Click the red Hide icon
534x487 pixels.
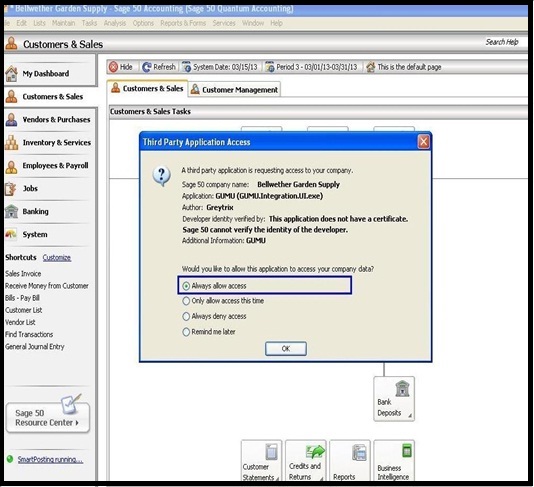click(113, 67)
